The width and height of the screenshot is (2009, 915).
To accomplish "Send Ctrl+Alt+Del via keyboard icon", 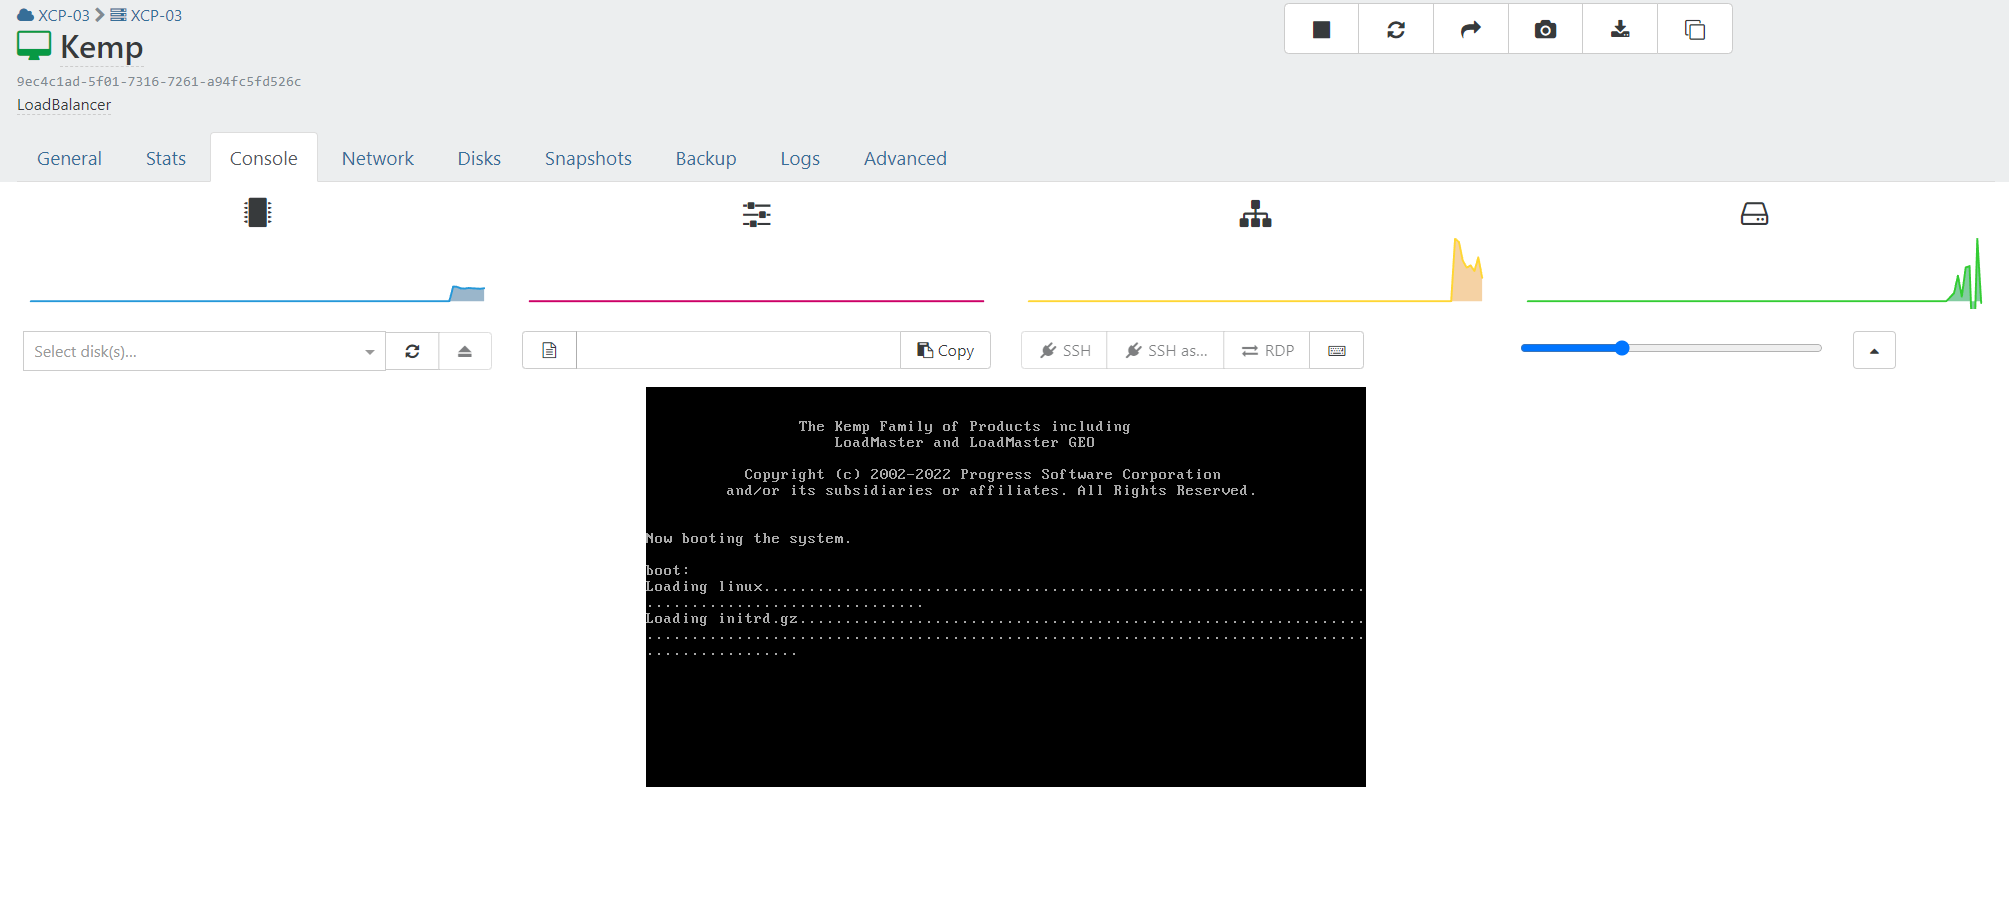I will point(1337,350).
